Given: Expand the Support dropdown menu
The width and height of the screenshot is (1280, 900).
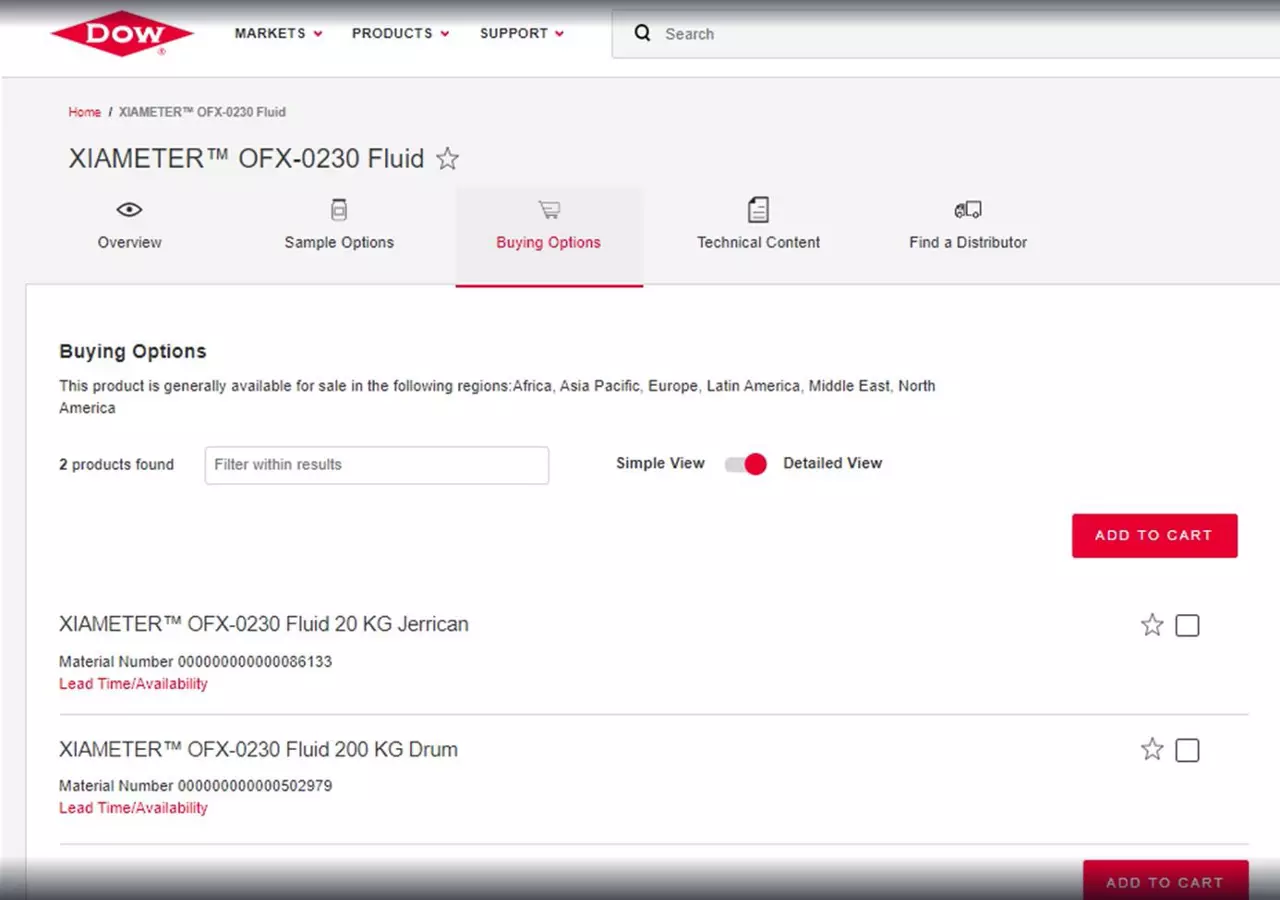Looking at the screenshot, I should 521,34.
